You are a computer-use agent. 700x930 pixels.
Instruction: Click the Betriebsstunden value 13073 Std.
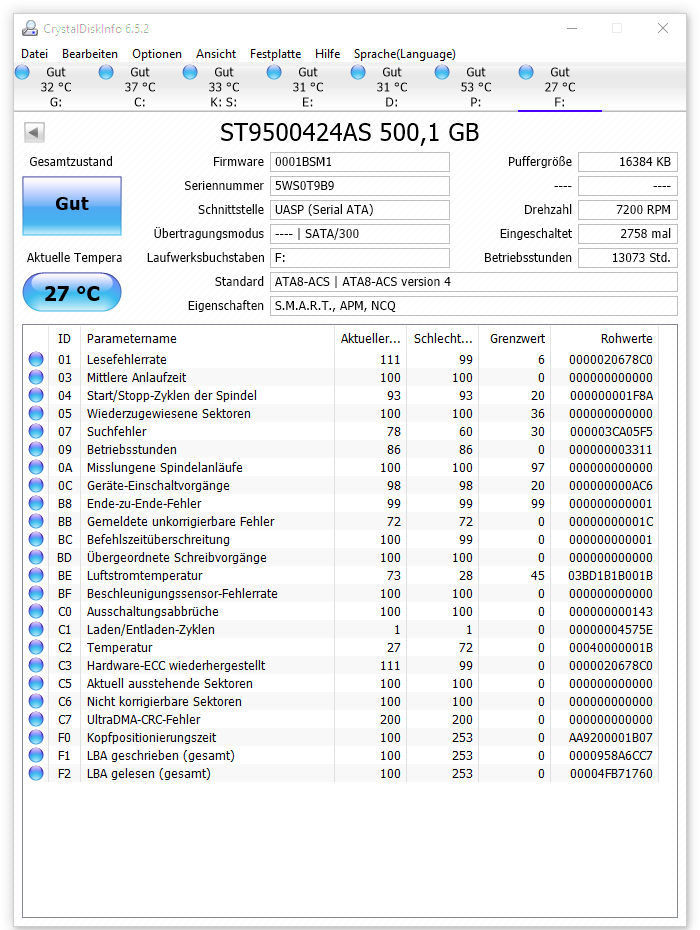(x=628, y=258)
